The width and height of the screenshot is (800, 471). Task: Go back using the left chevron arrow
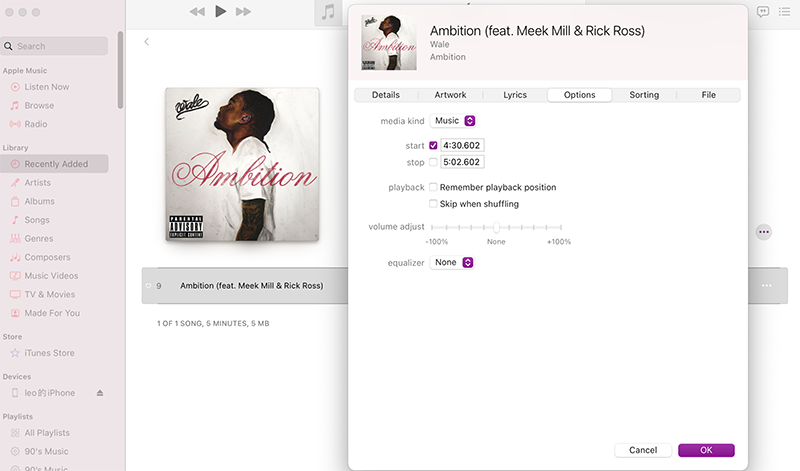[x=146, y=42]
